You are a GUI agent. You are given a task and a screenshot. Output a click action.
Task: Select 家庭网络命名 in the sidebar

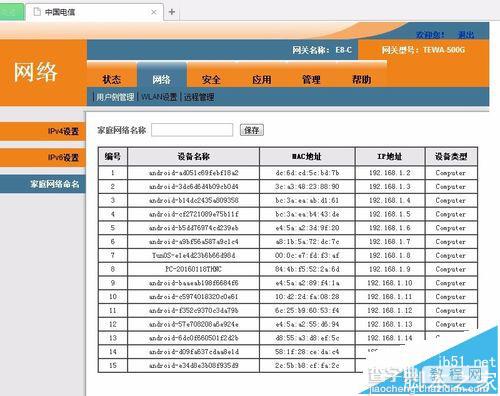(43, 184)
